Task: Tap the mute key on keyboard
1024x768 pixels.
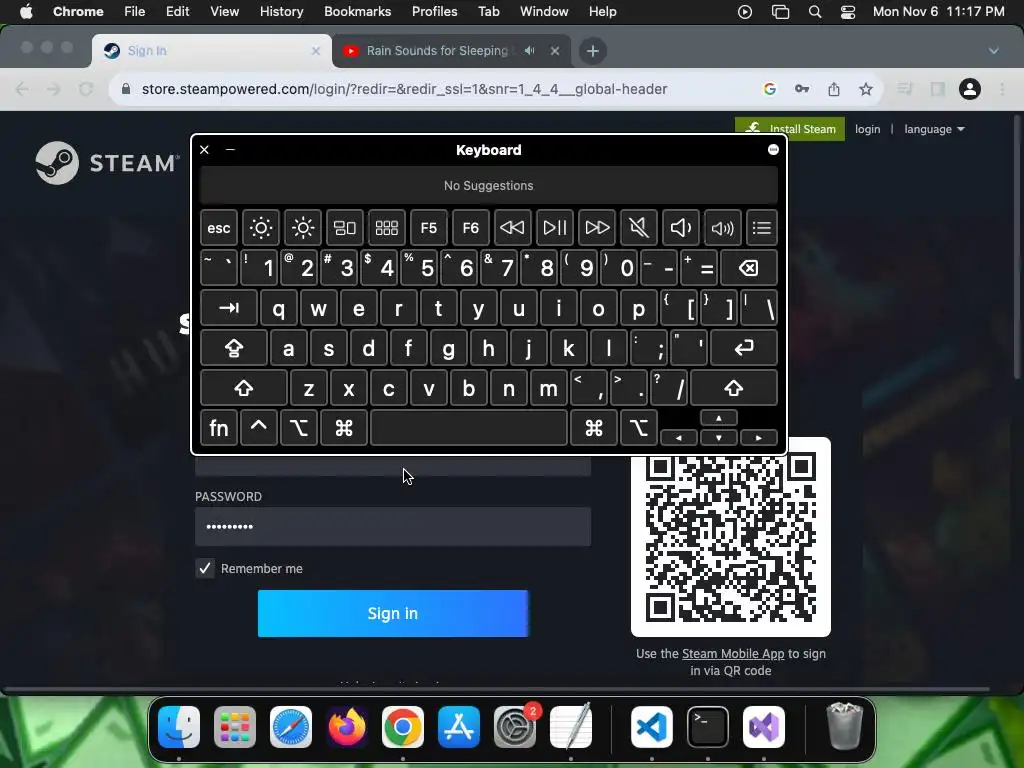Action: [x=639, y=228]
